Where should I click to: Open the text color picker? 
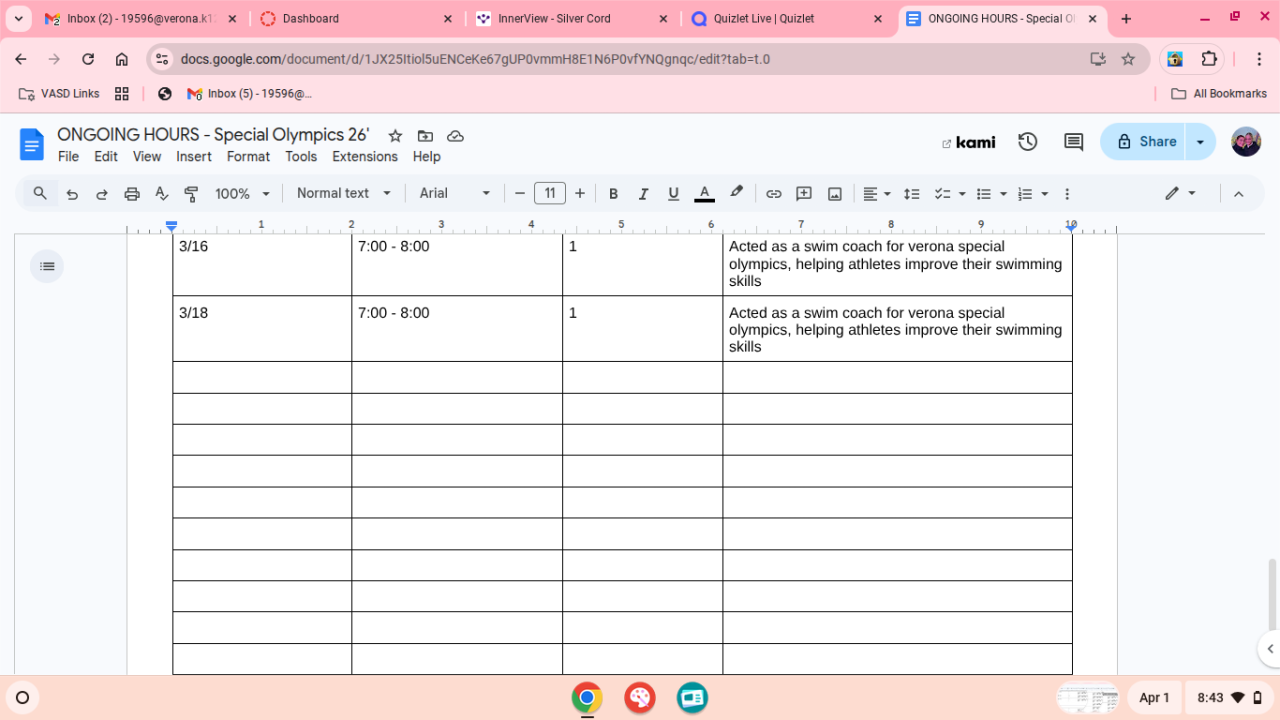[704, 194]
